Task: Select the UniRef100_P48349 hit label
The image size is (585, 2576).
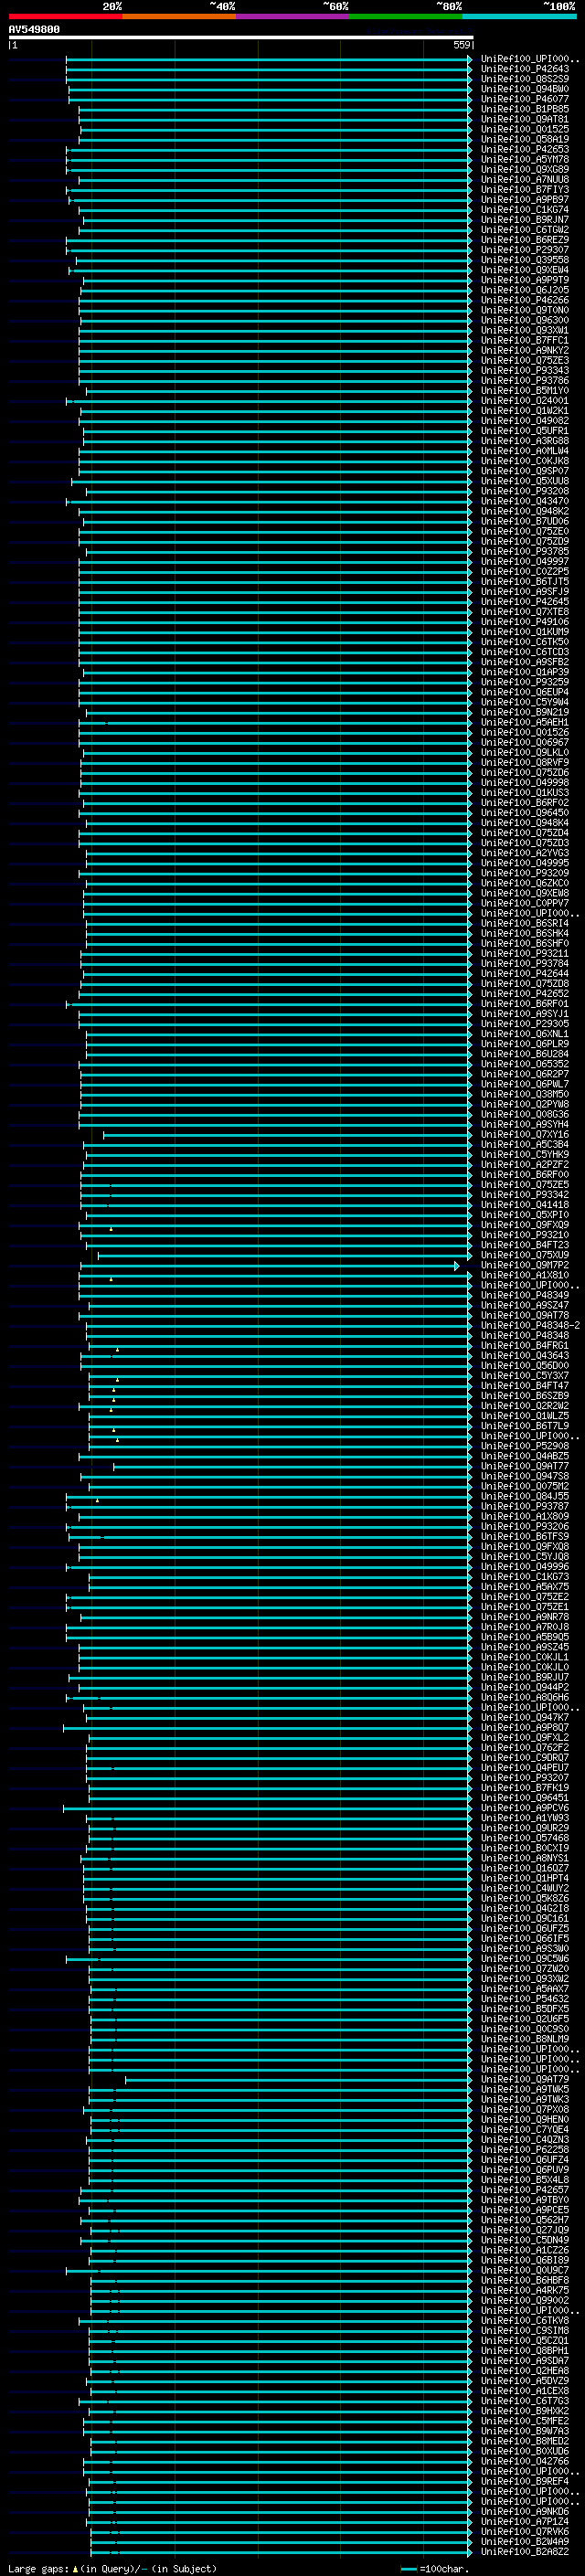Action: [x=525, y=1296]
